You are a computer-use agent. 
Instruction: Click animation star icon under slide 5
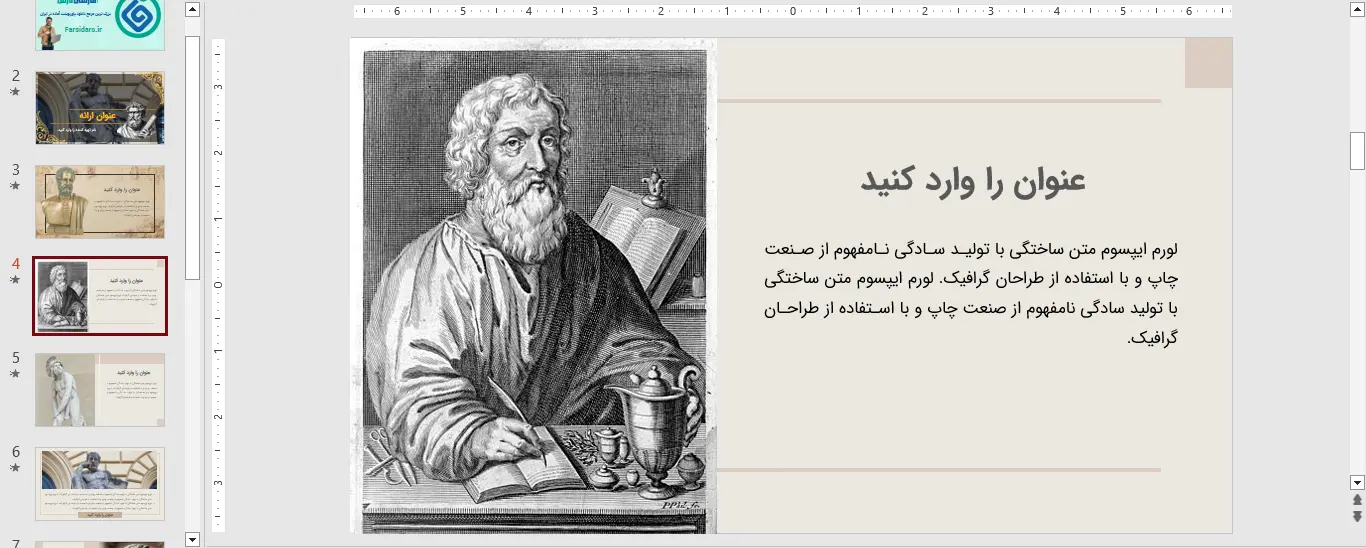point(15,374)
